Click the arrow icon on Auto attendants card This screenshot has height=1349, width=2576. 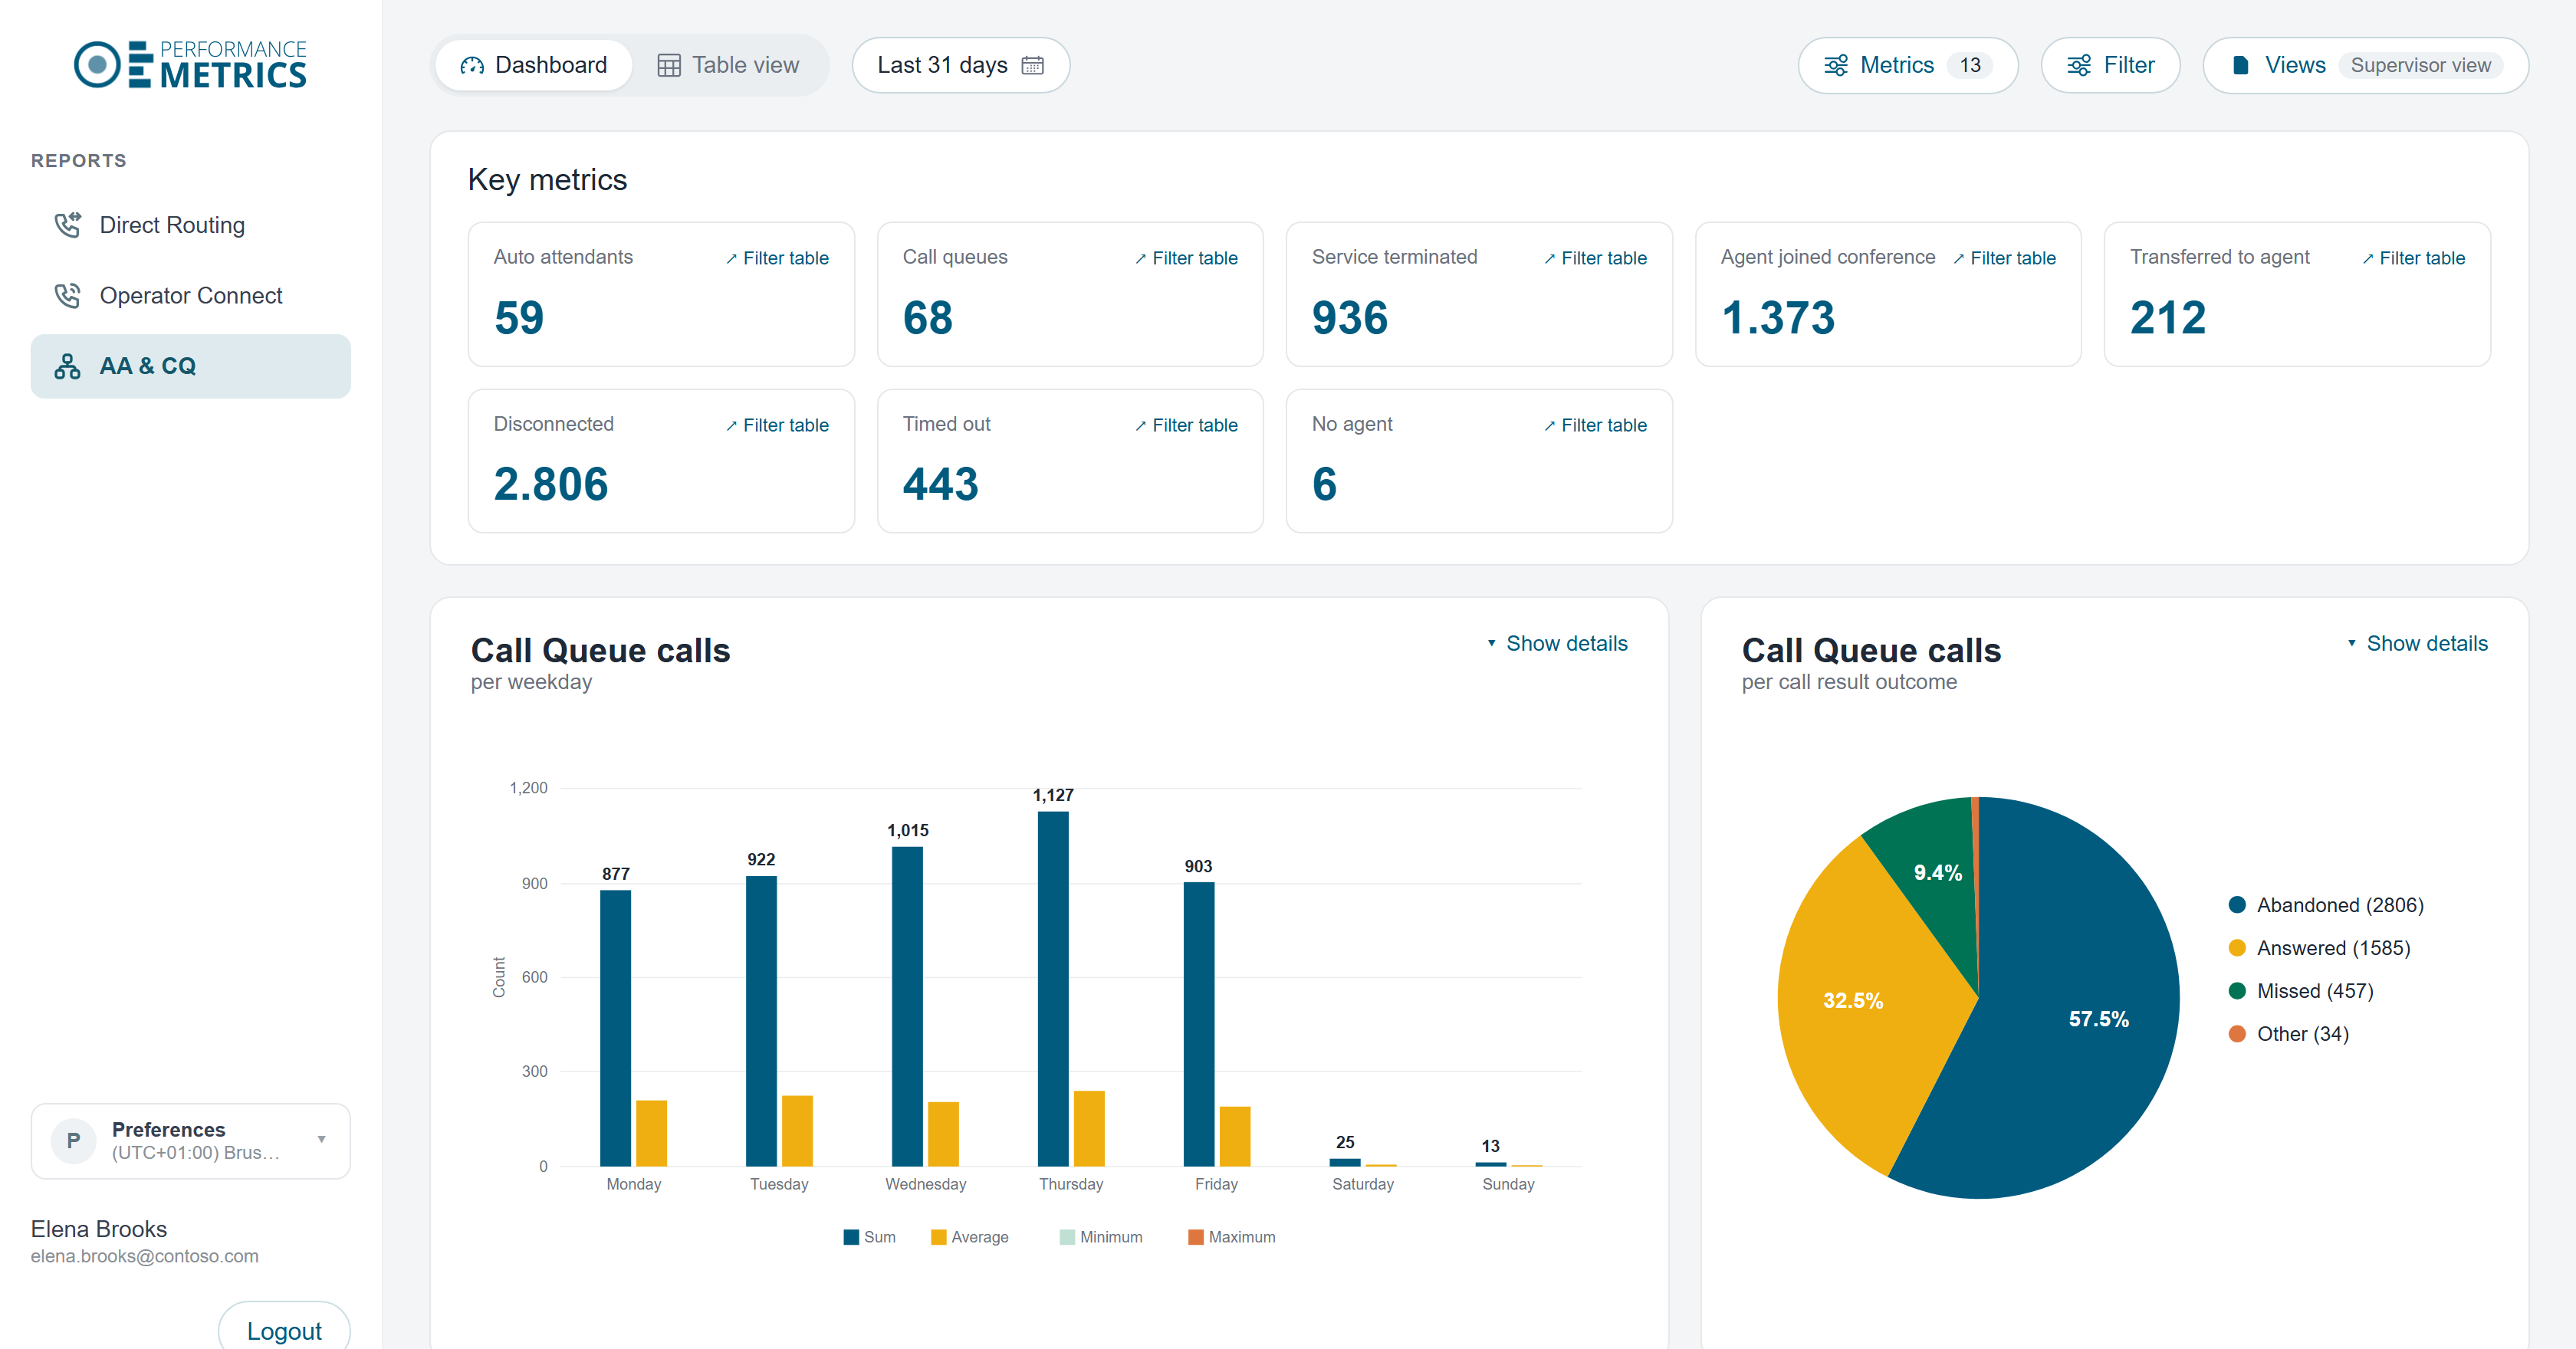click(731, 259)
